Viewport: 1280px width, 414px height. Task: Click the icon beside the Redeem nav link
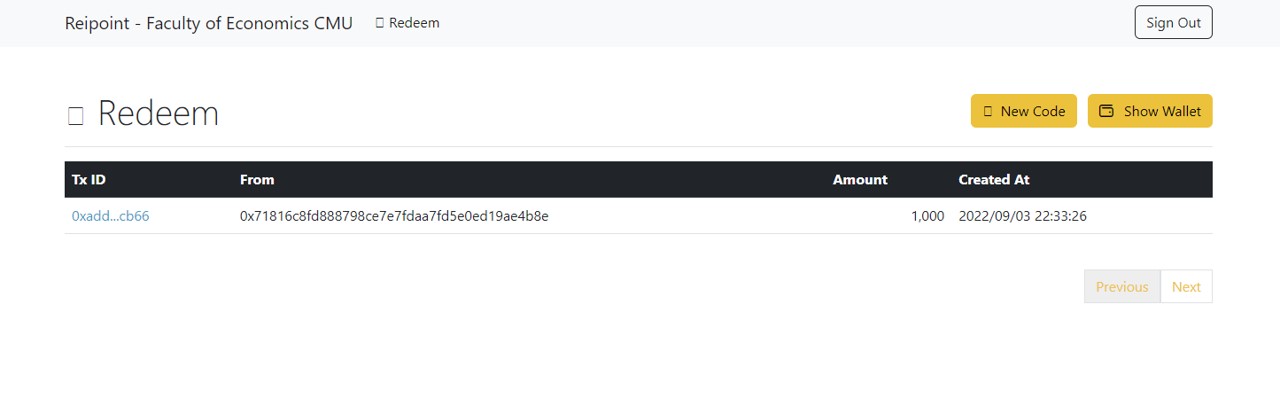point(380,23)
